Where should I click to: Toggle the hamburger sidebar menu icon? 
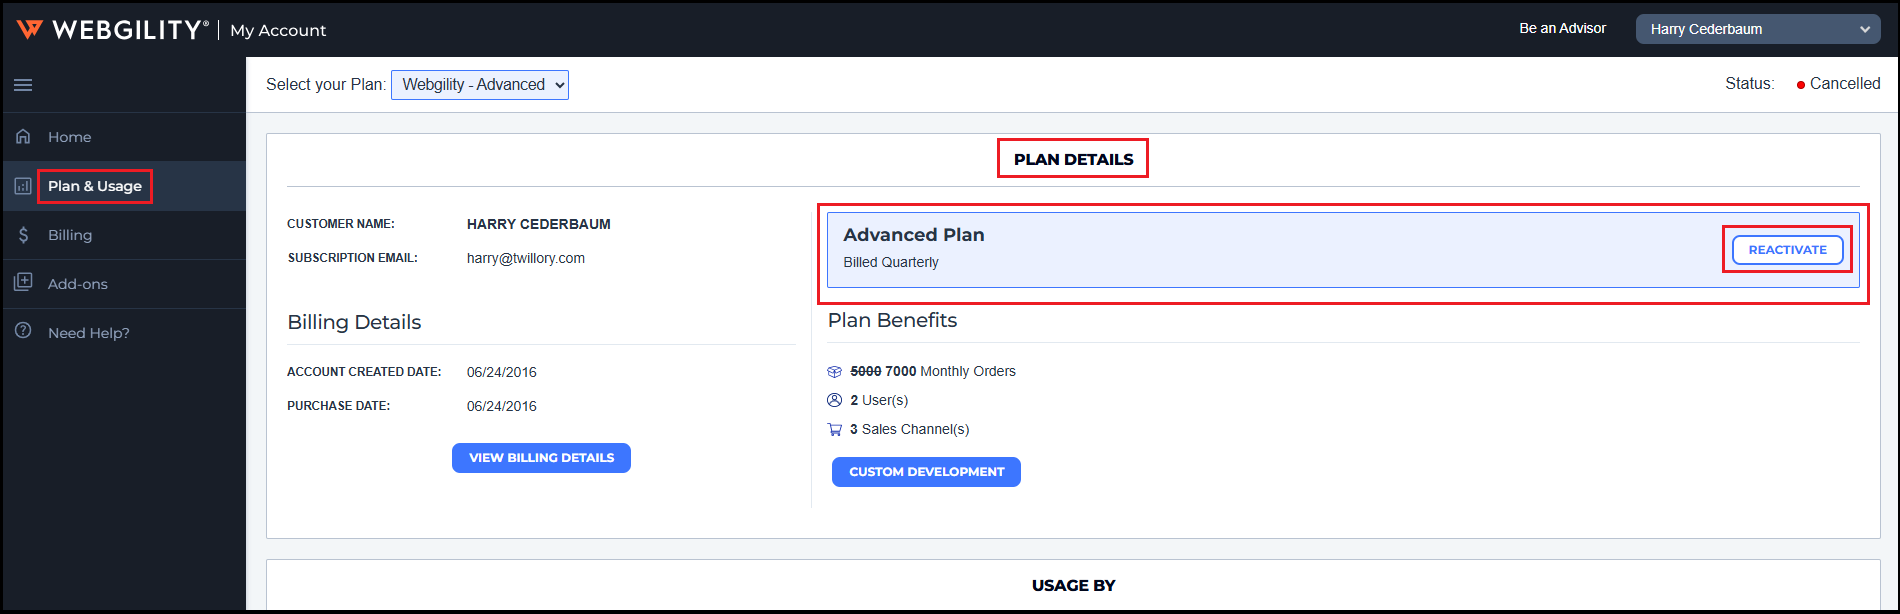pos(23,85)
